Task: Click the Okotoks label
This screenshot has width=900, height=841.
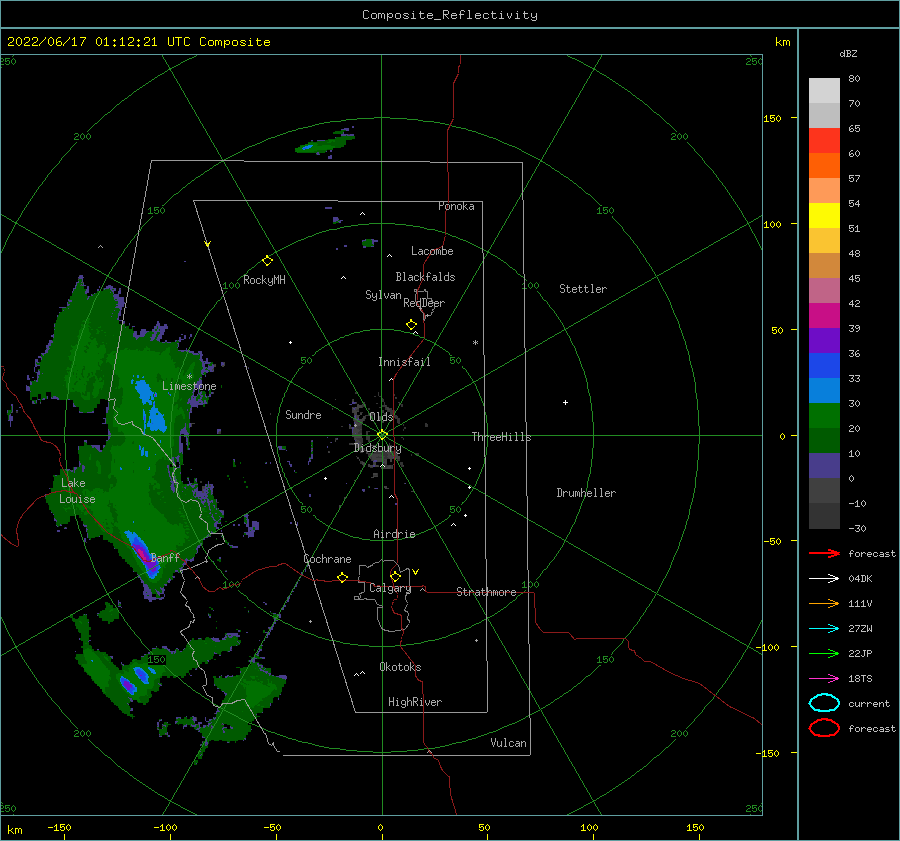Action: [400, 667]
